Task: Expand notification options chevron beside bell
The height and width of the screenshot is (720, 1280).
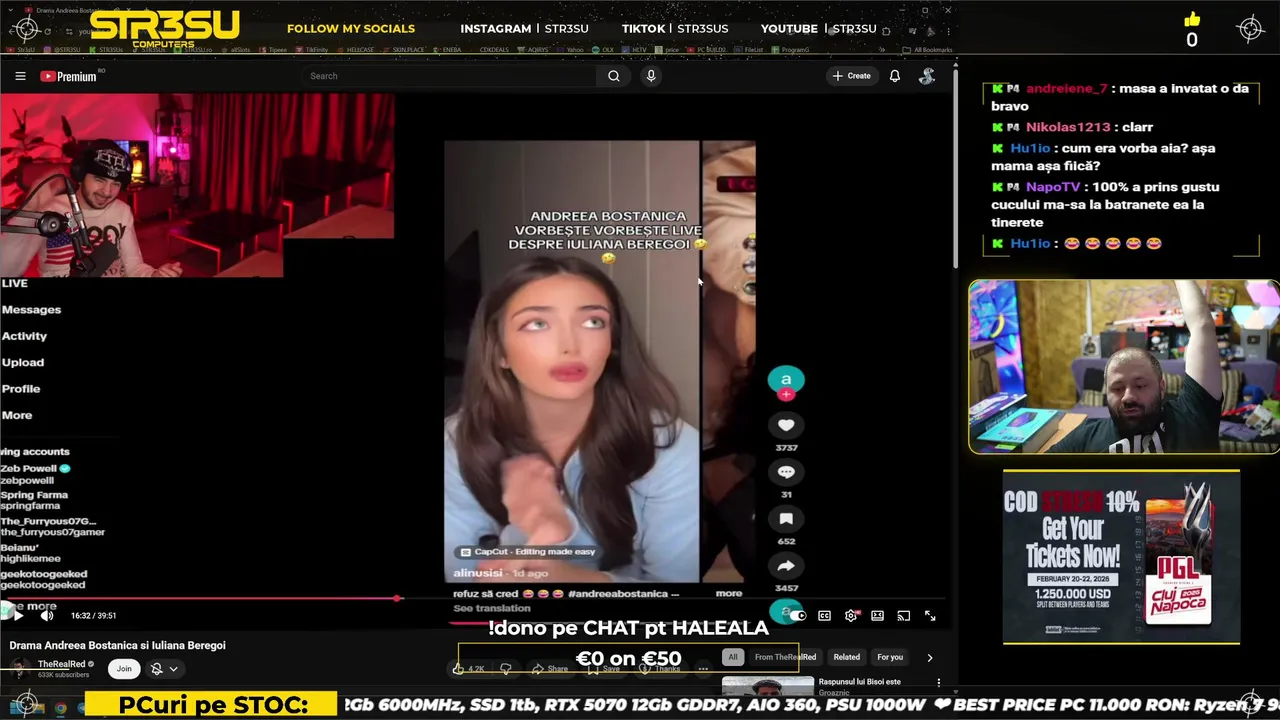Action: point(173,669)
